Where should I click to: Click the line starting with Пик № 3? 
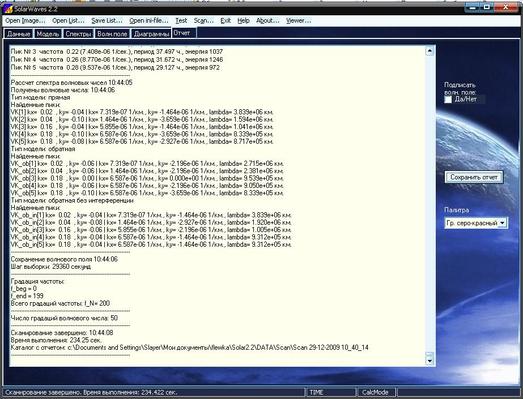117,52
